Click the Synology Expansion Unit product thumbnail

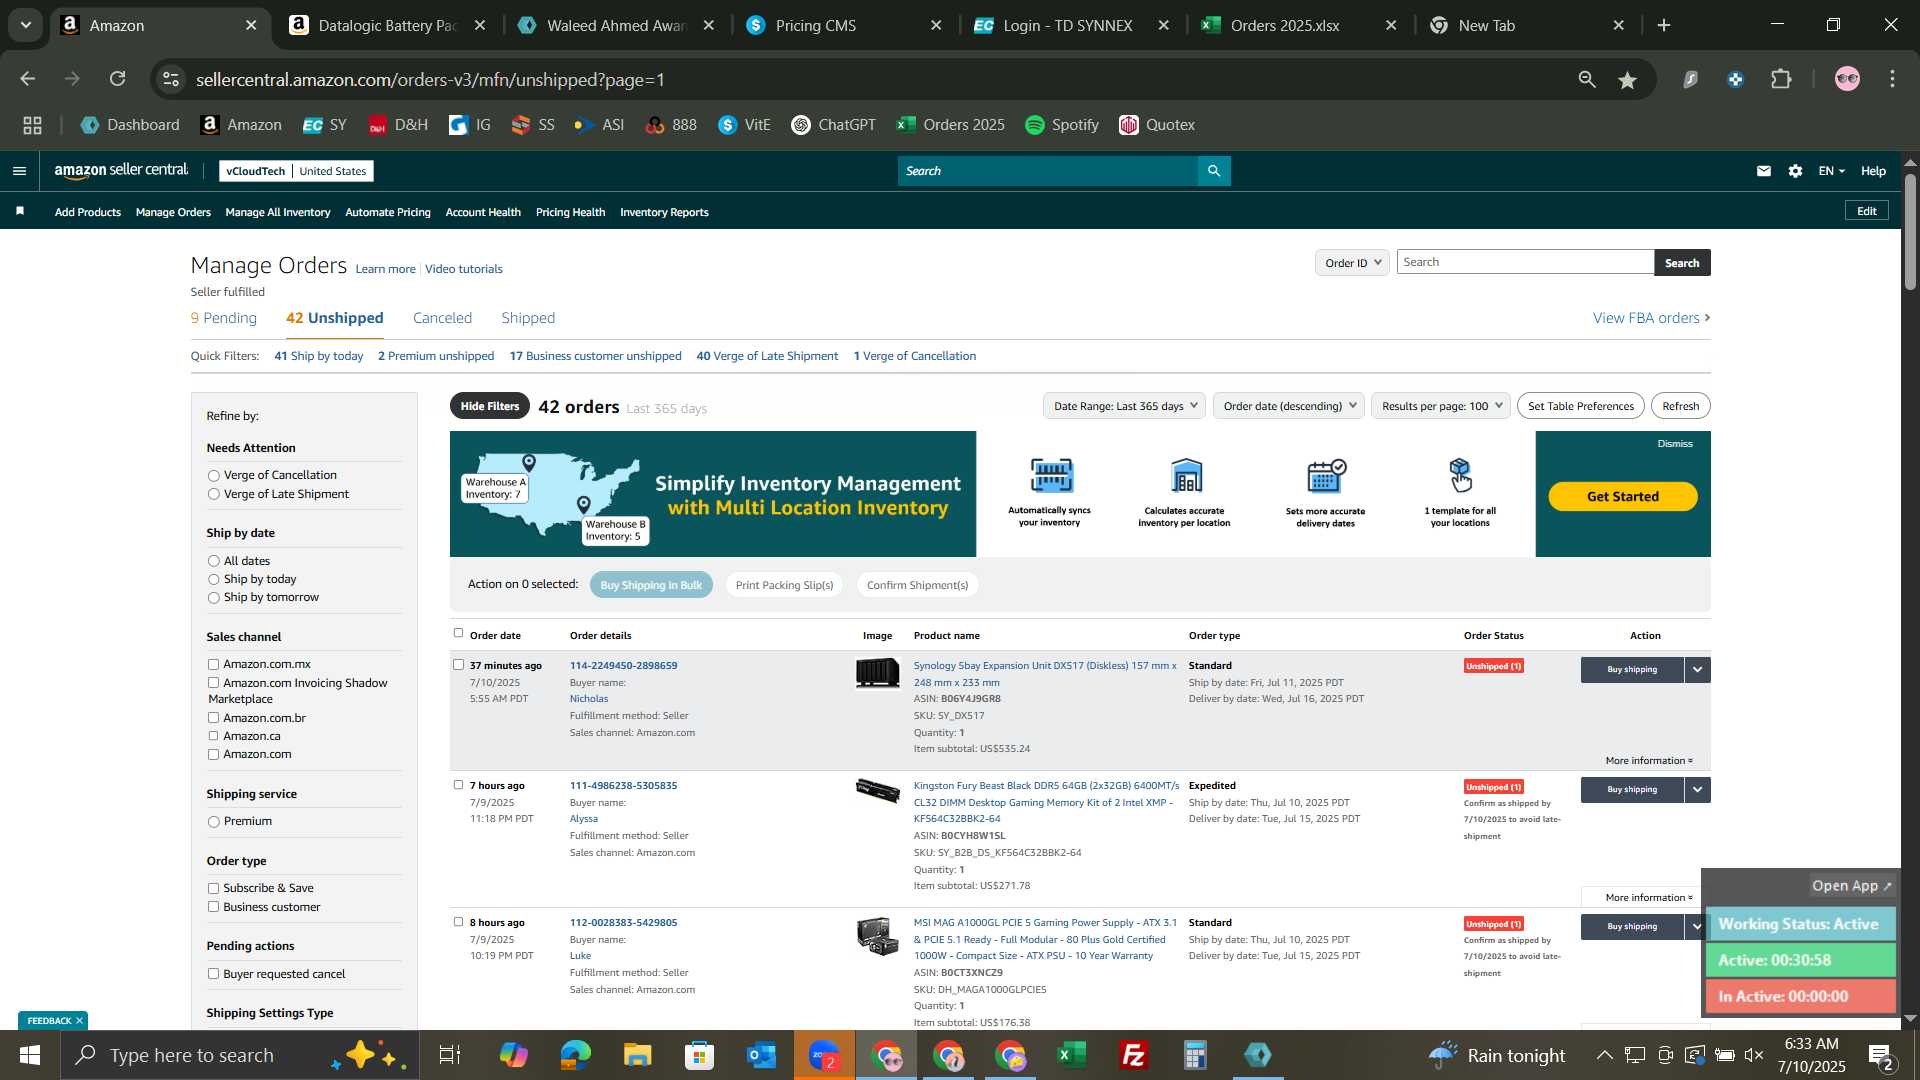tap(877, 674)
